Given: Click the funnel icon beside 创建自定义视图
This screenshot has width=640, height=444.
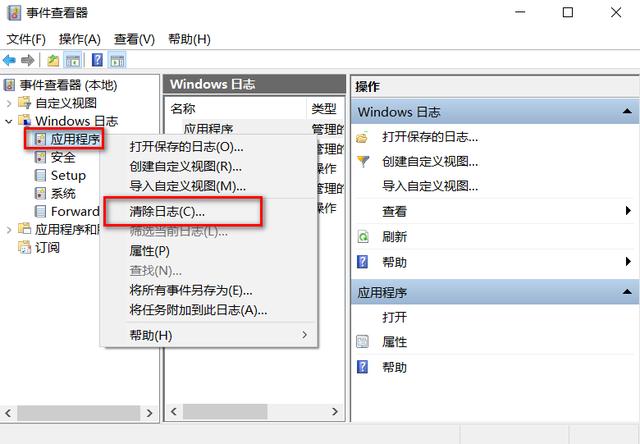Looking at the screenshot, I should 363,162.
